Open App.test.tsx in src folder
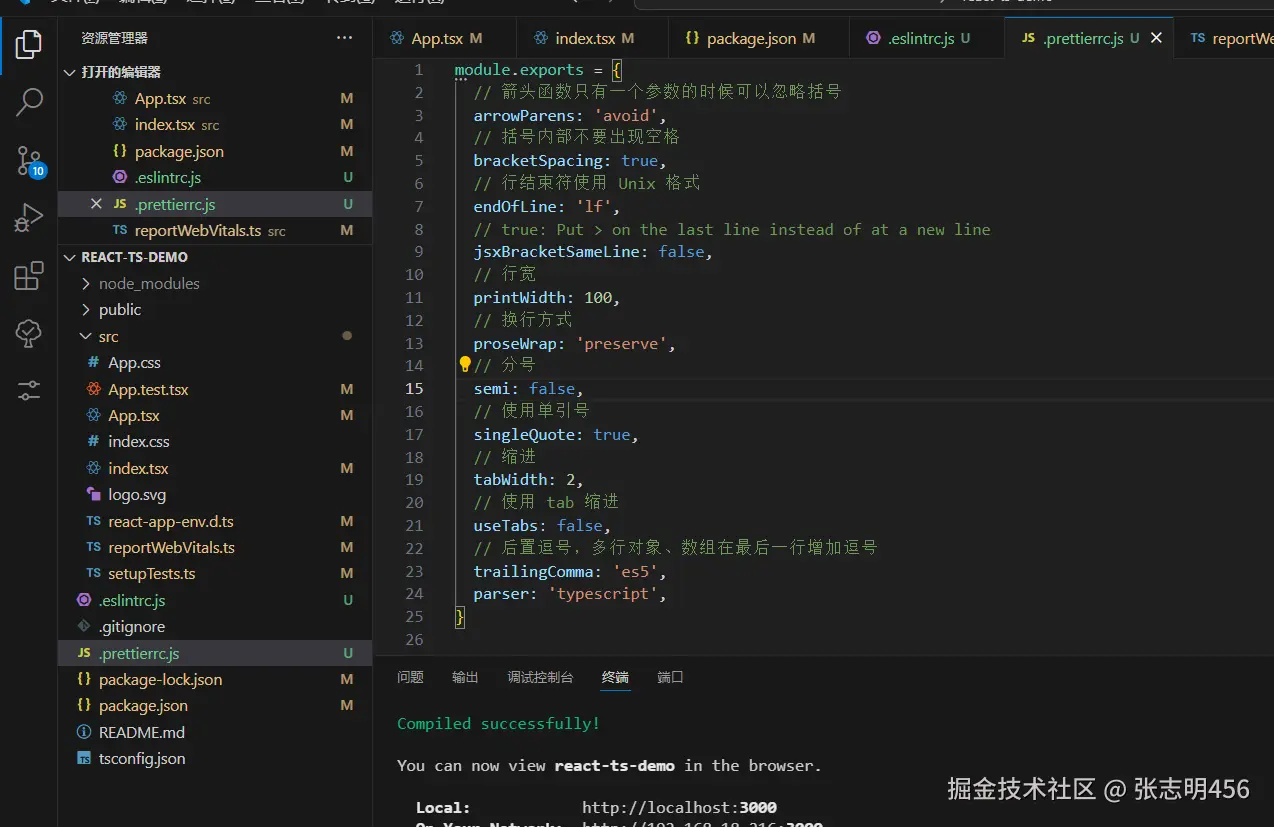1274x827 pixels. (x=215, y=389)
